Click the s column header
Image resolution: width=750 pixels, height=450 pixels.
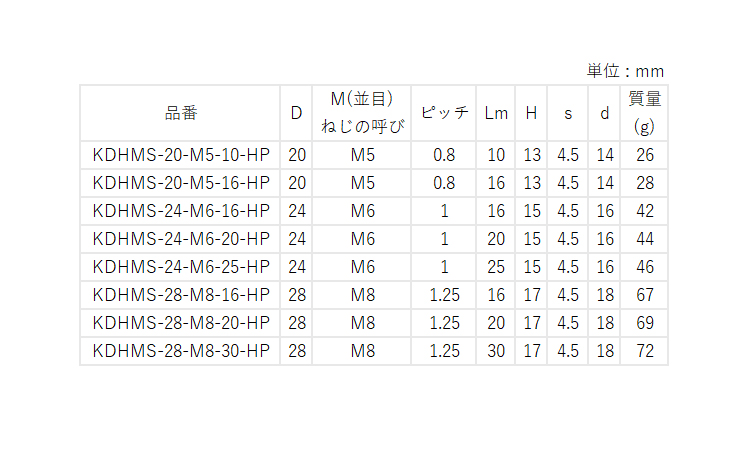click(568, 114)
